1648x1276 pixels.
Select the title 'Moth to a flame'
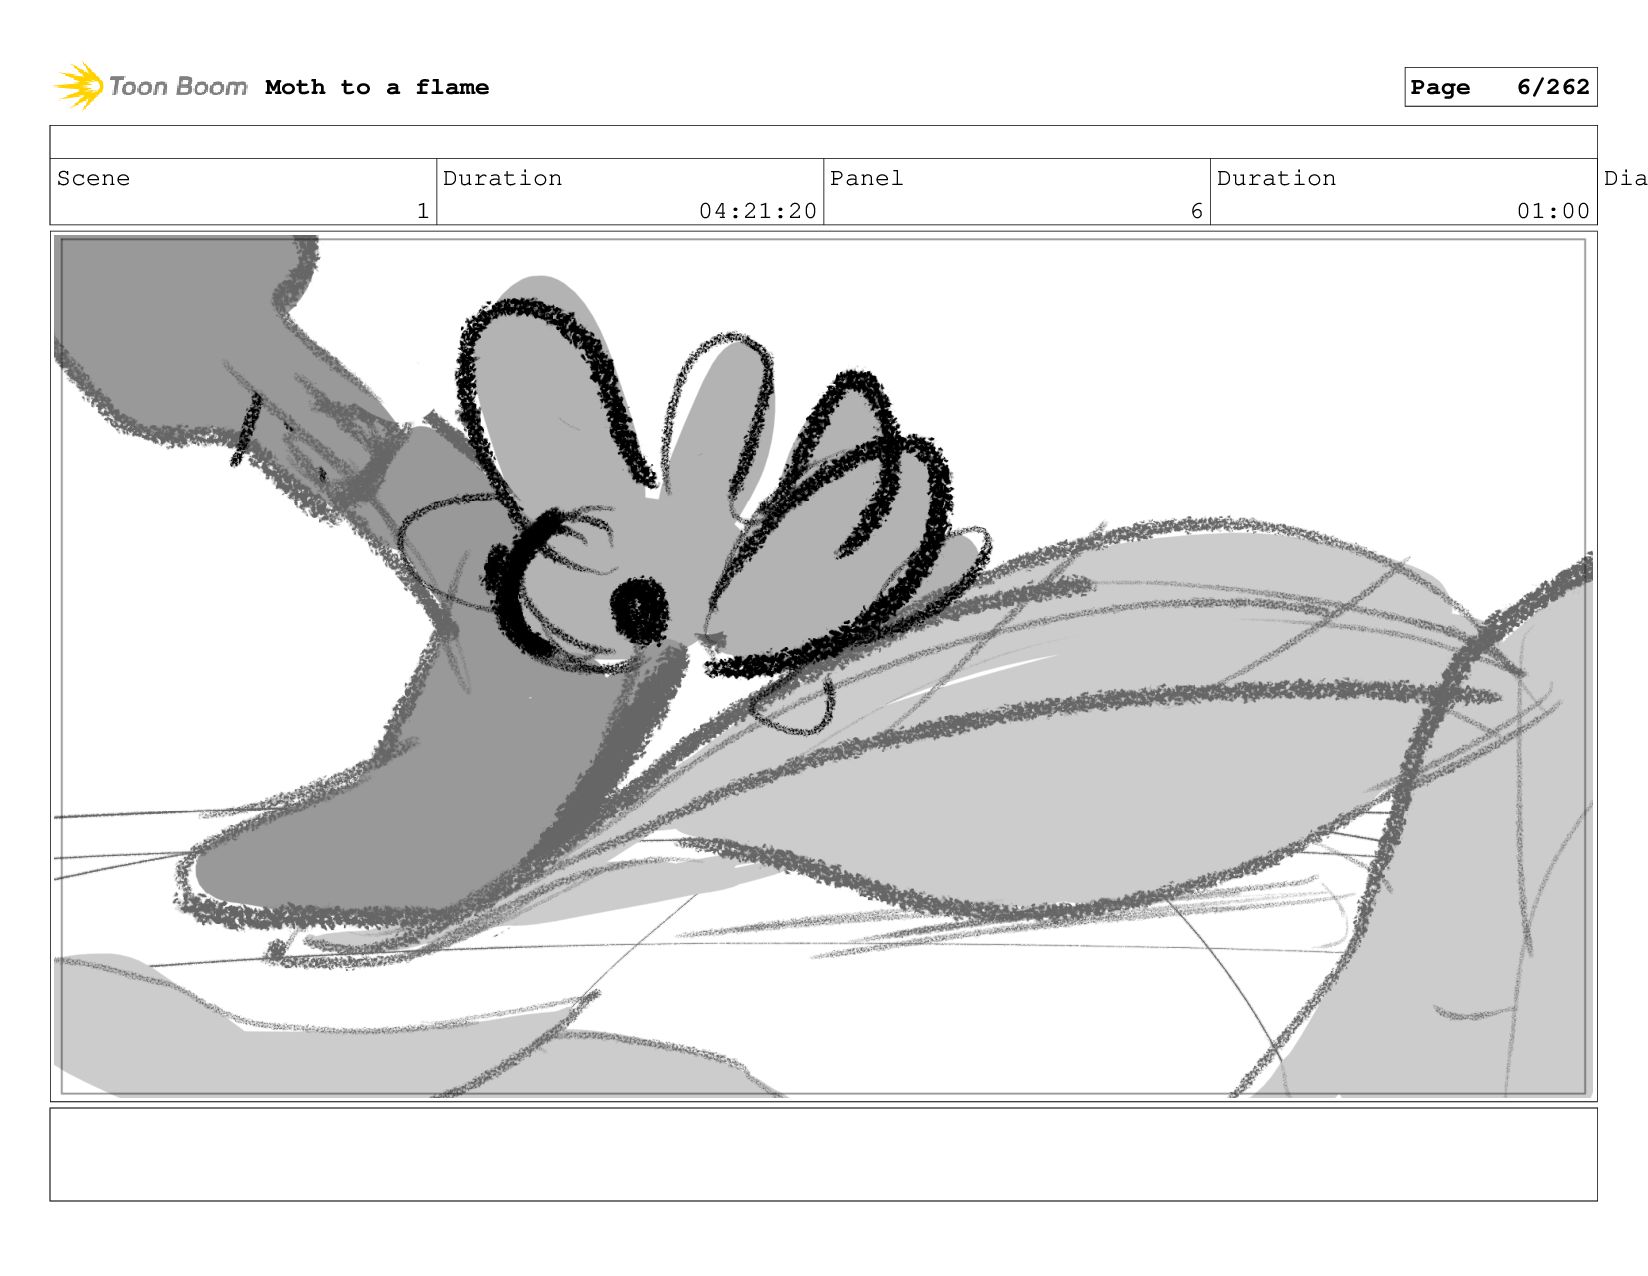coord(377,87)
